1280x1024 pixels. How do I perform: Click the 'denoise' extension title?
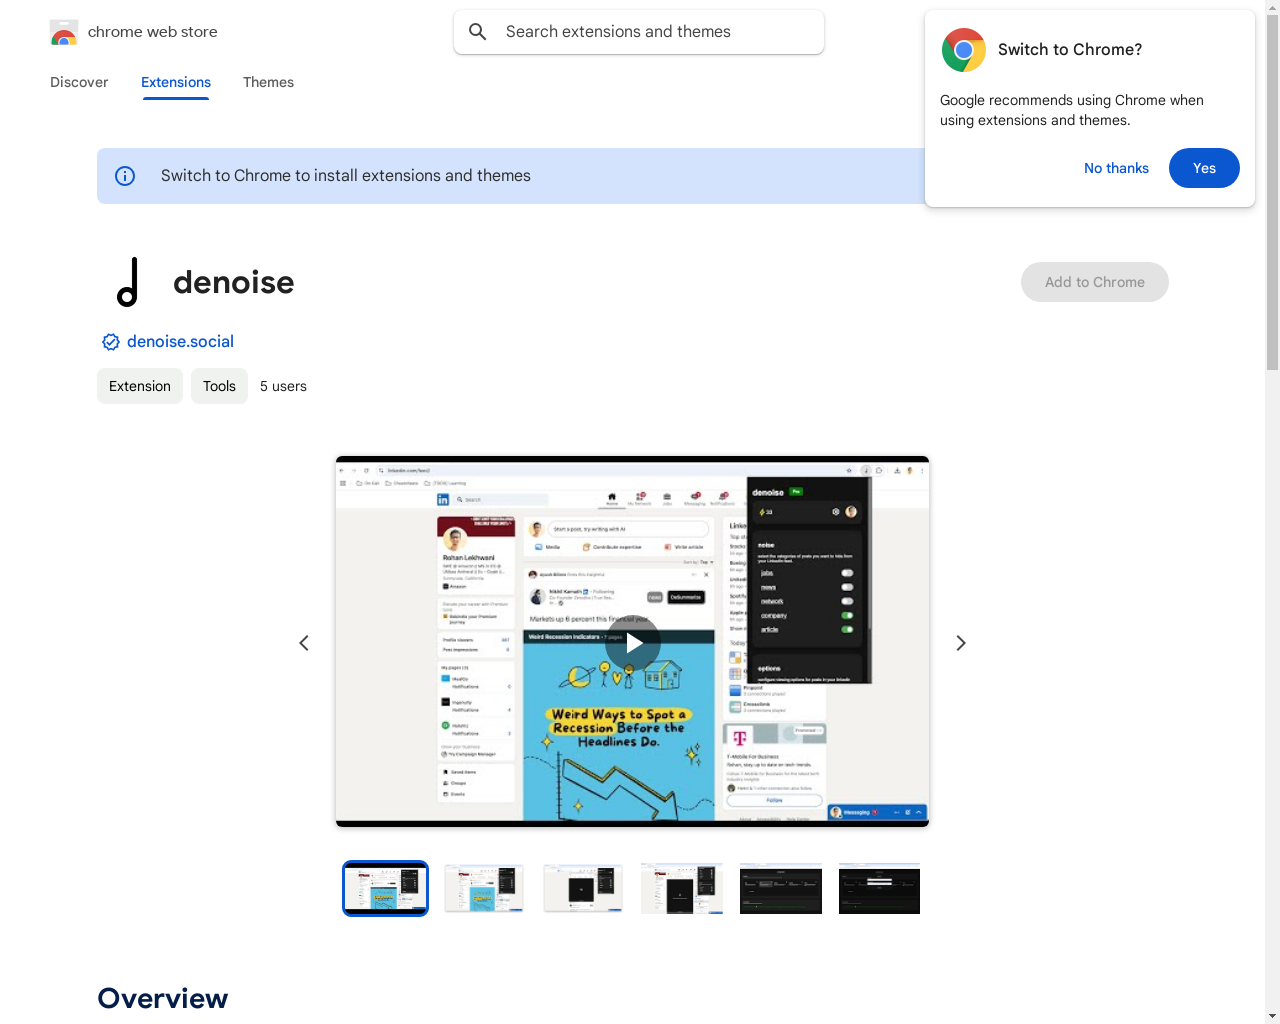point(234,282)
